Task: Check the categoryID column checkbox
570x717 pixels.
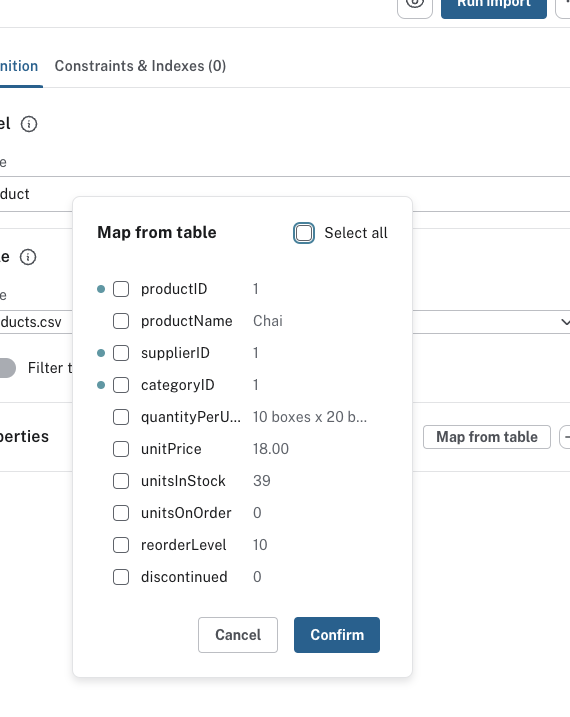Action: [x=121, y=385]
